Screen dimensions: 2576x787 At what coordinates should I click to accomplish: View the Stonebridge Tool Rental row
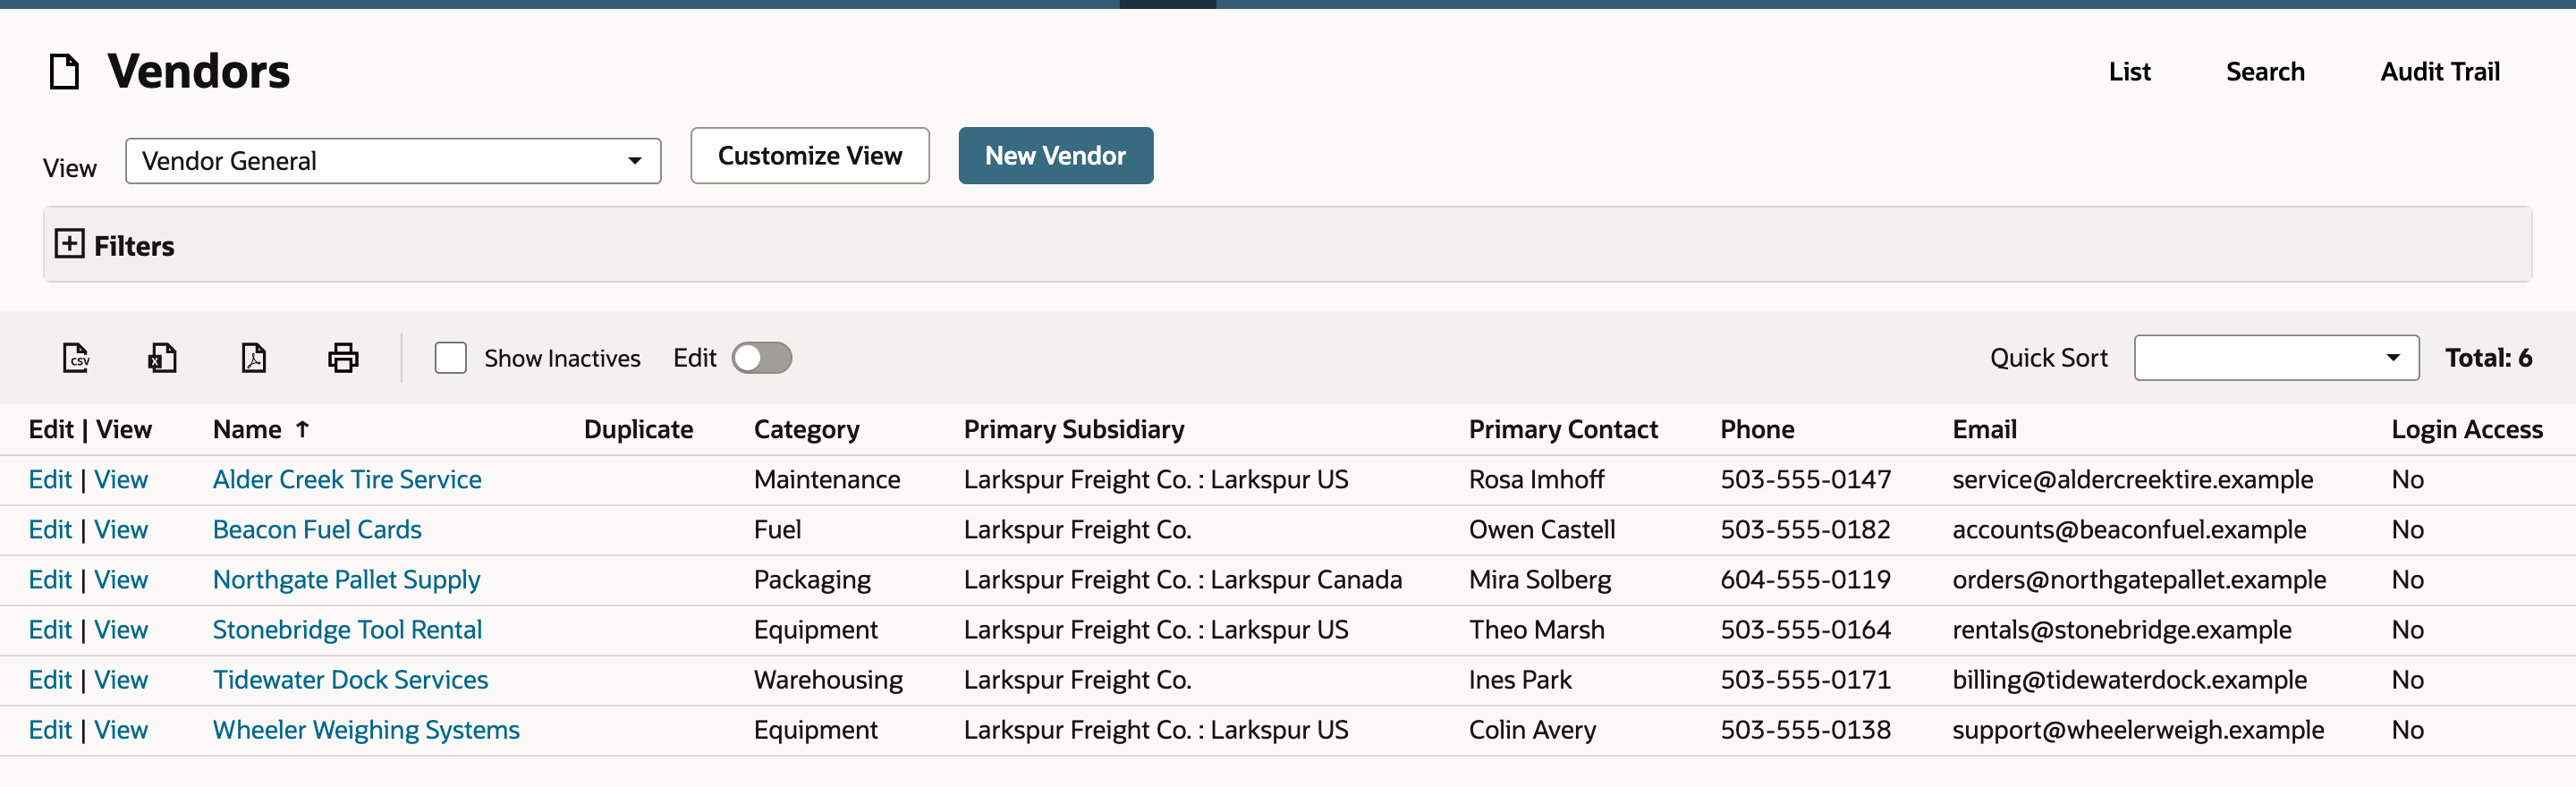point(121,630)
